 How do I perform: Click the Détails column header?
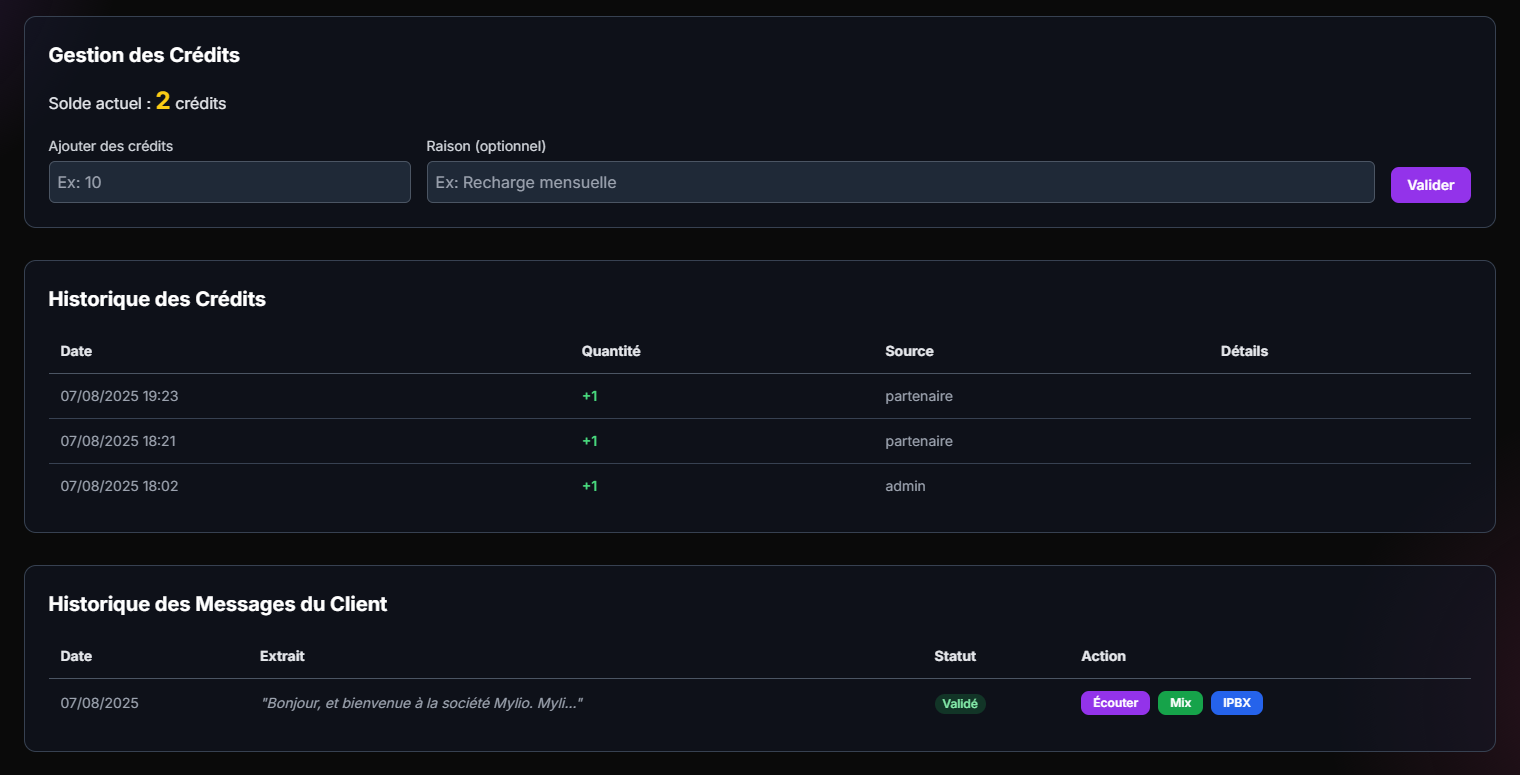[1244, 351]
